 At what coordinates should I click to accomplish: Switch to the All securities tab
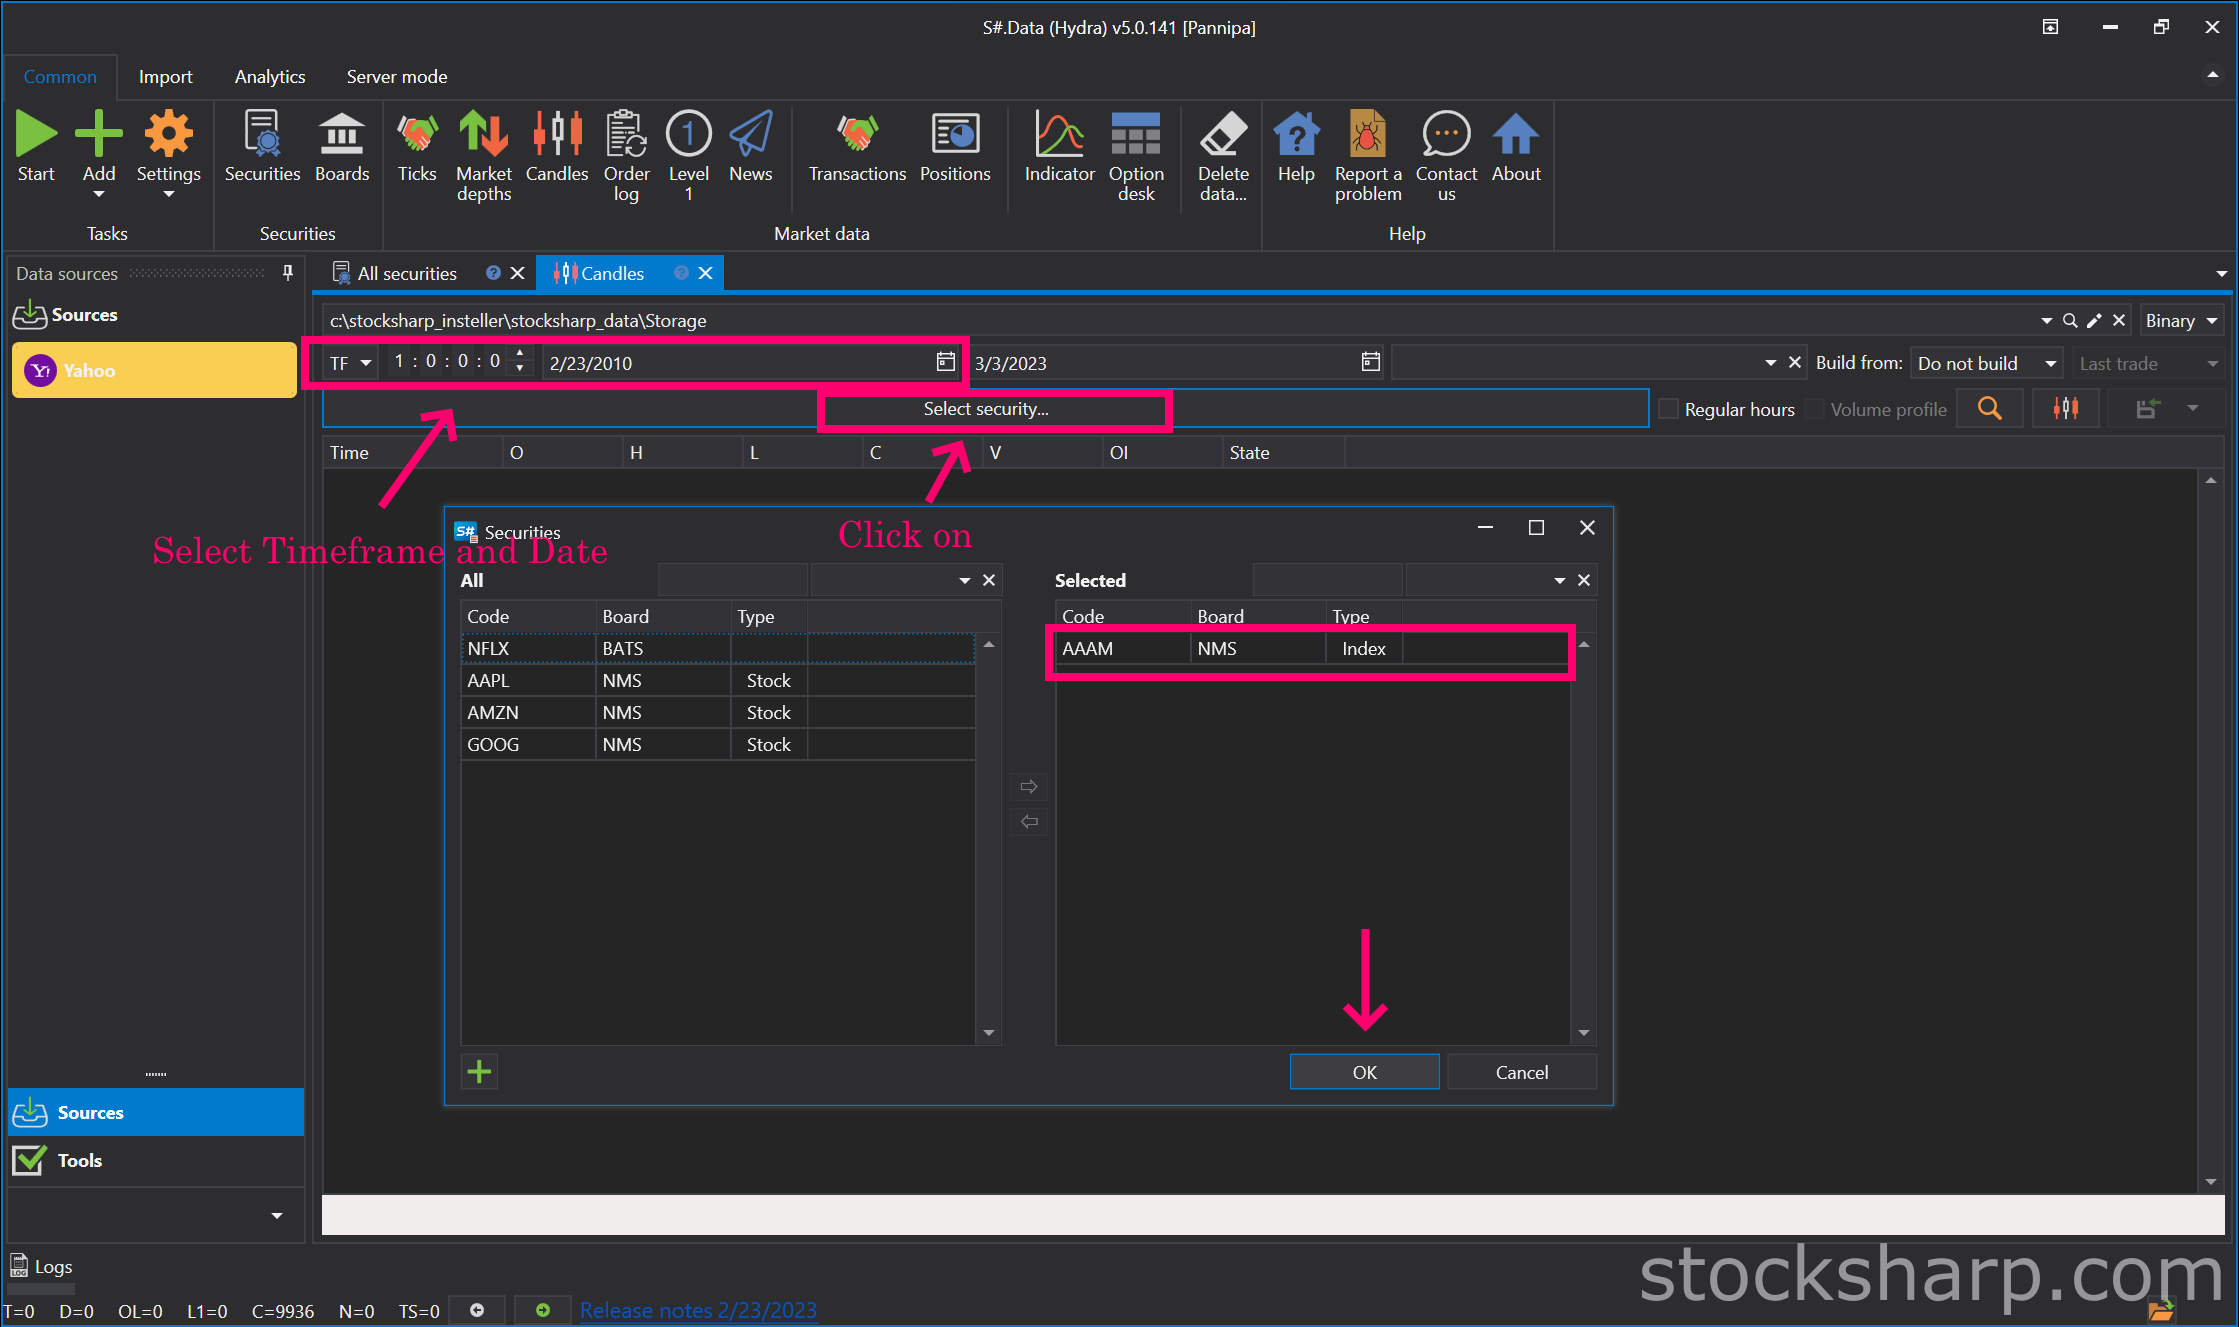(407, 273)
